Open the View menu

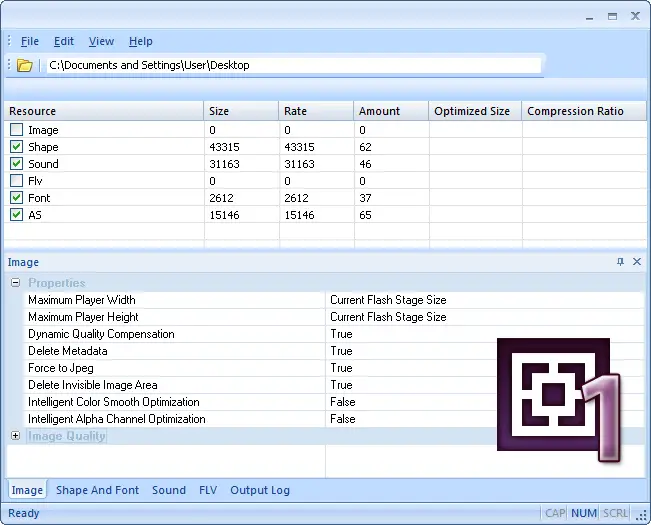click(x=101, y=41)
